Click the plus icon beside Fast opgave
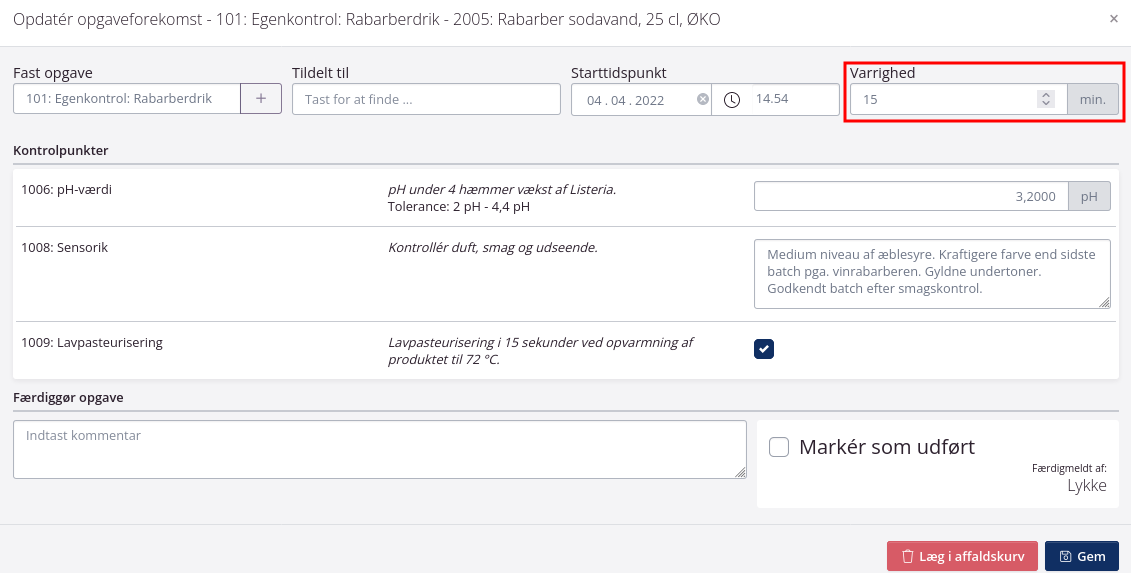 261,99
